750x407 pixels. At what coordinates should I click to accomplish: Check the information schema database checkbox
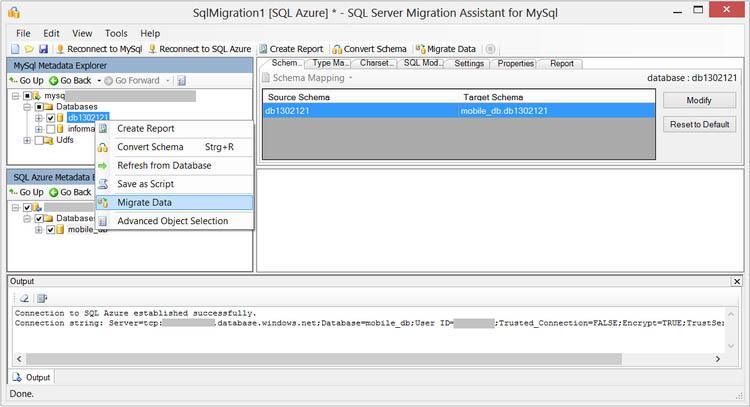pos(51,129)
